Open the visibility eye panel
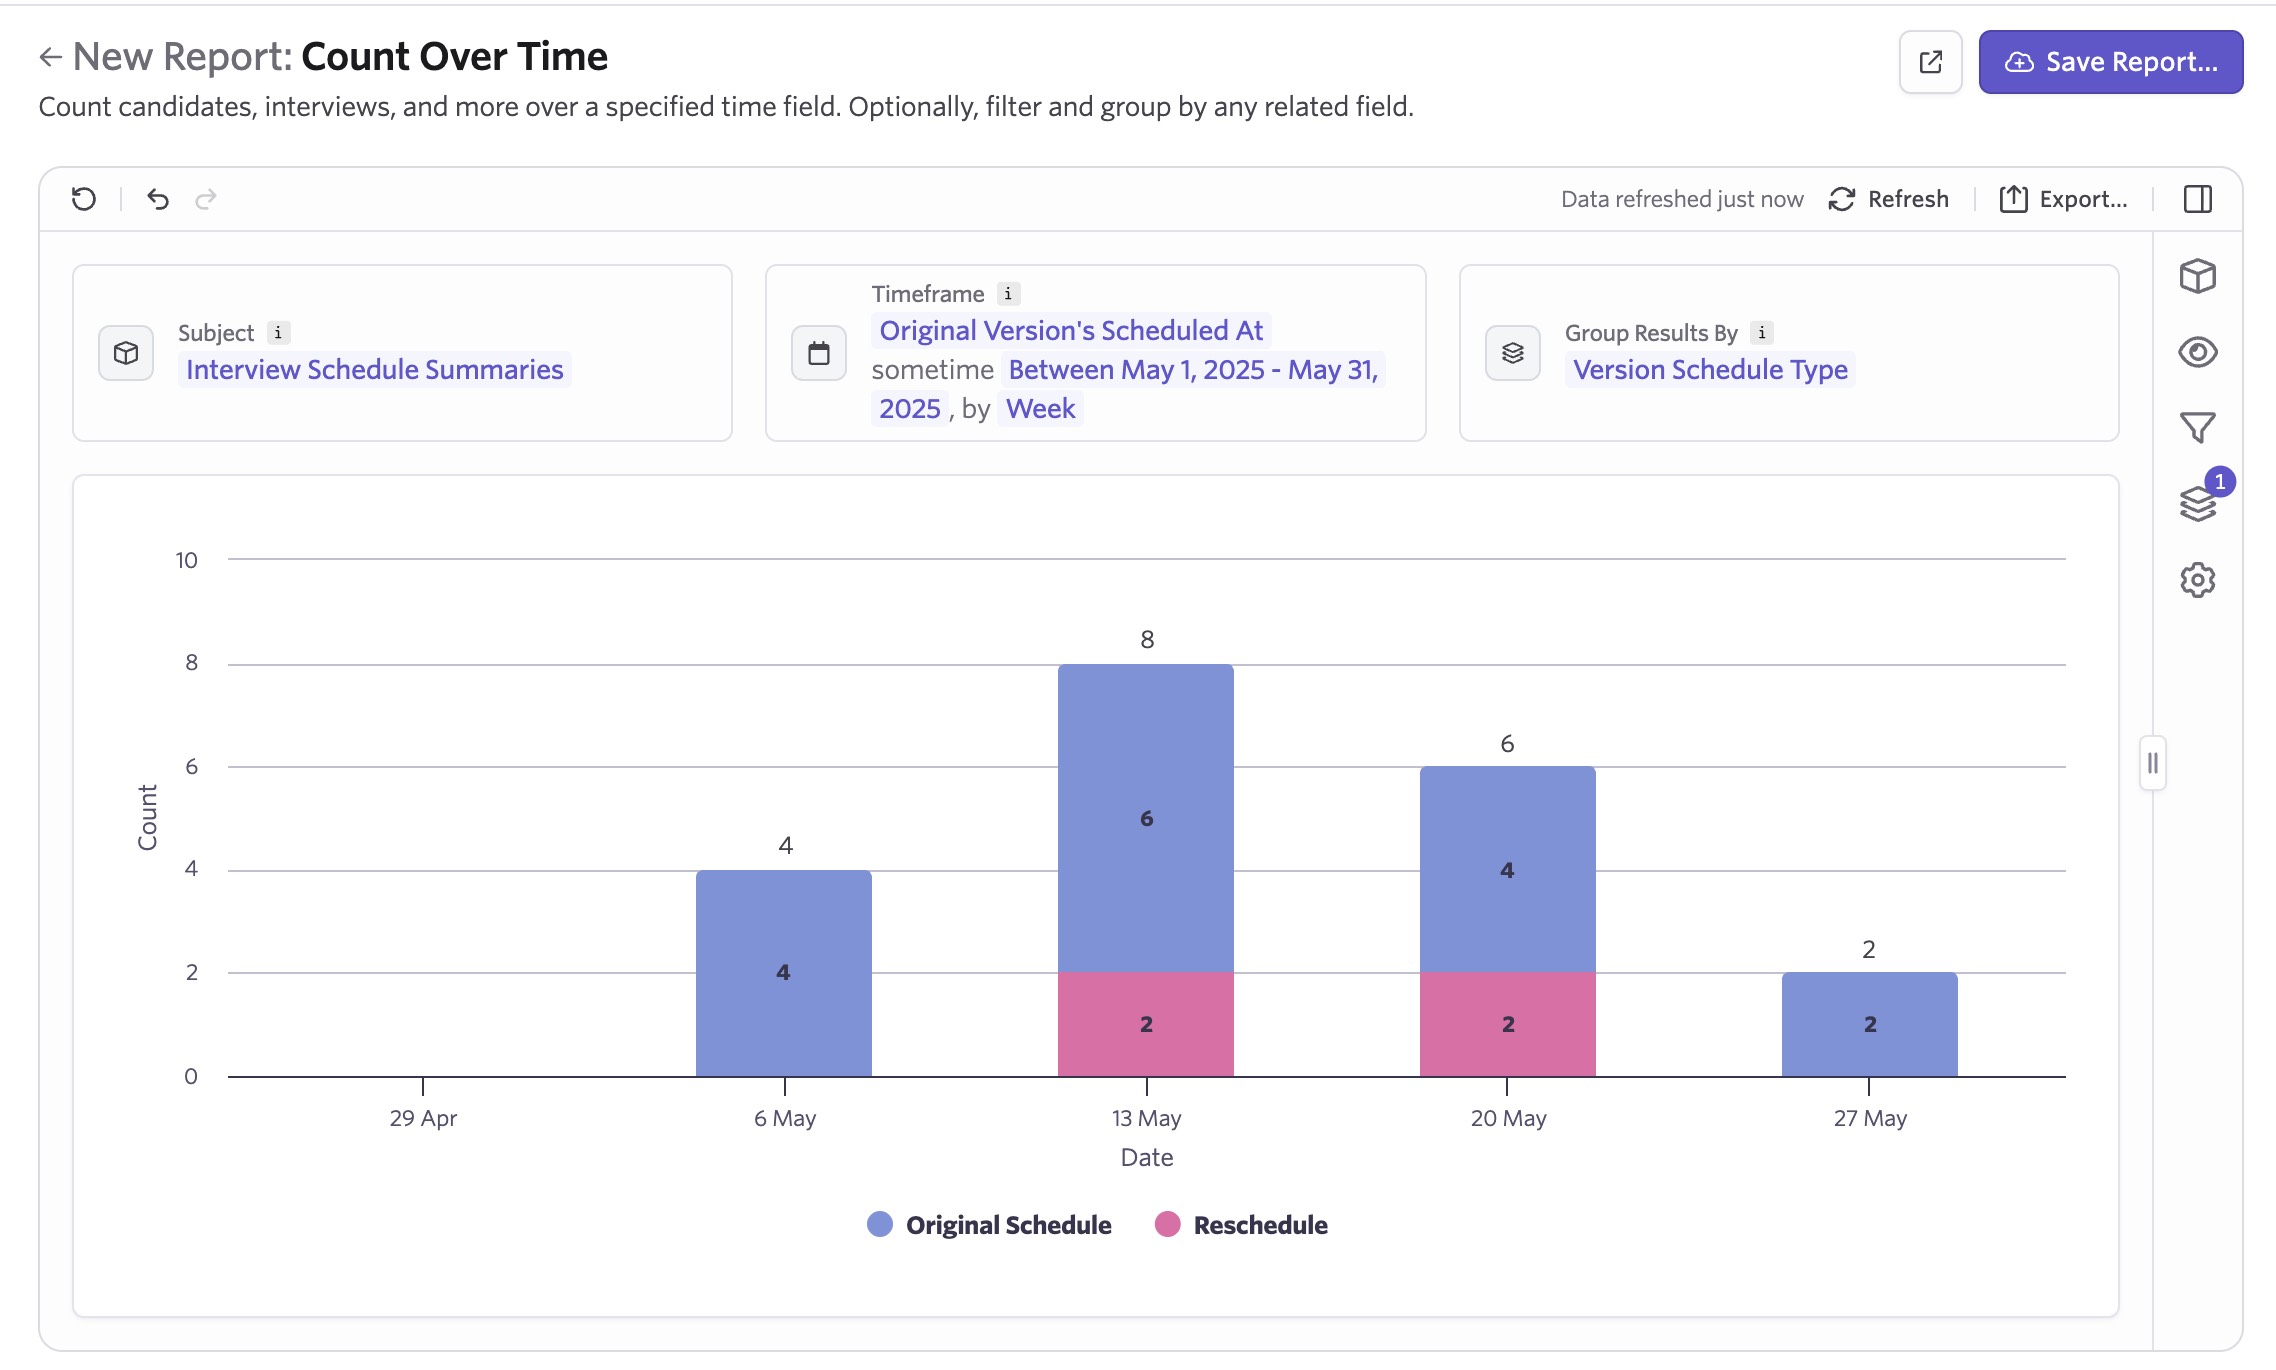Image resolution: width=2276 pixels, height=1370 pixels. pos(2197,352)
